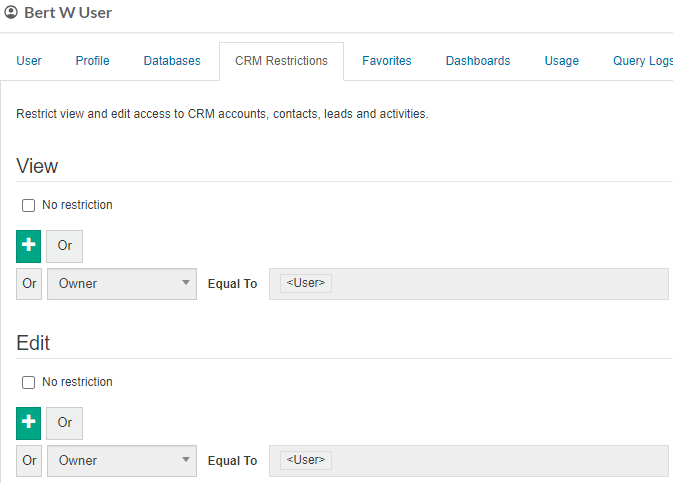This screenshot has width=673, height=483.
Task: Click the user avatar icon beside Bert W User
Action: pos(11,13)
